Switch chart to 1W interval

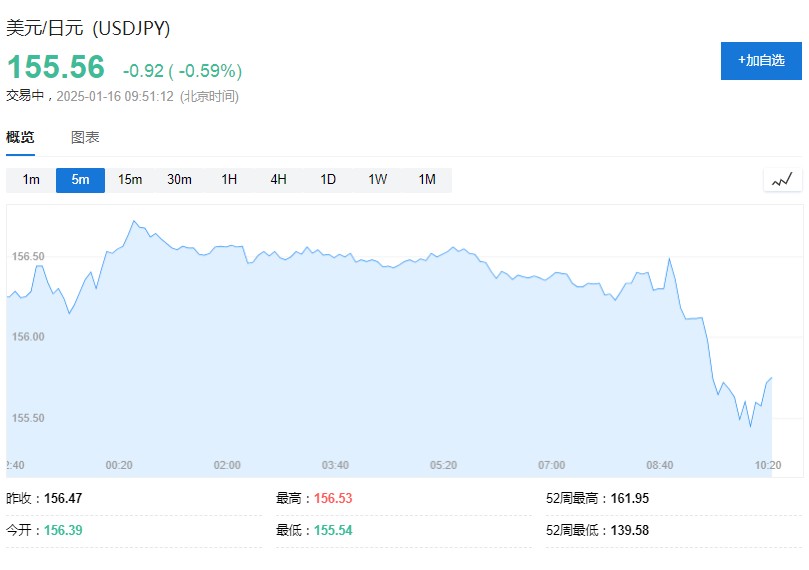click(378, 180)
